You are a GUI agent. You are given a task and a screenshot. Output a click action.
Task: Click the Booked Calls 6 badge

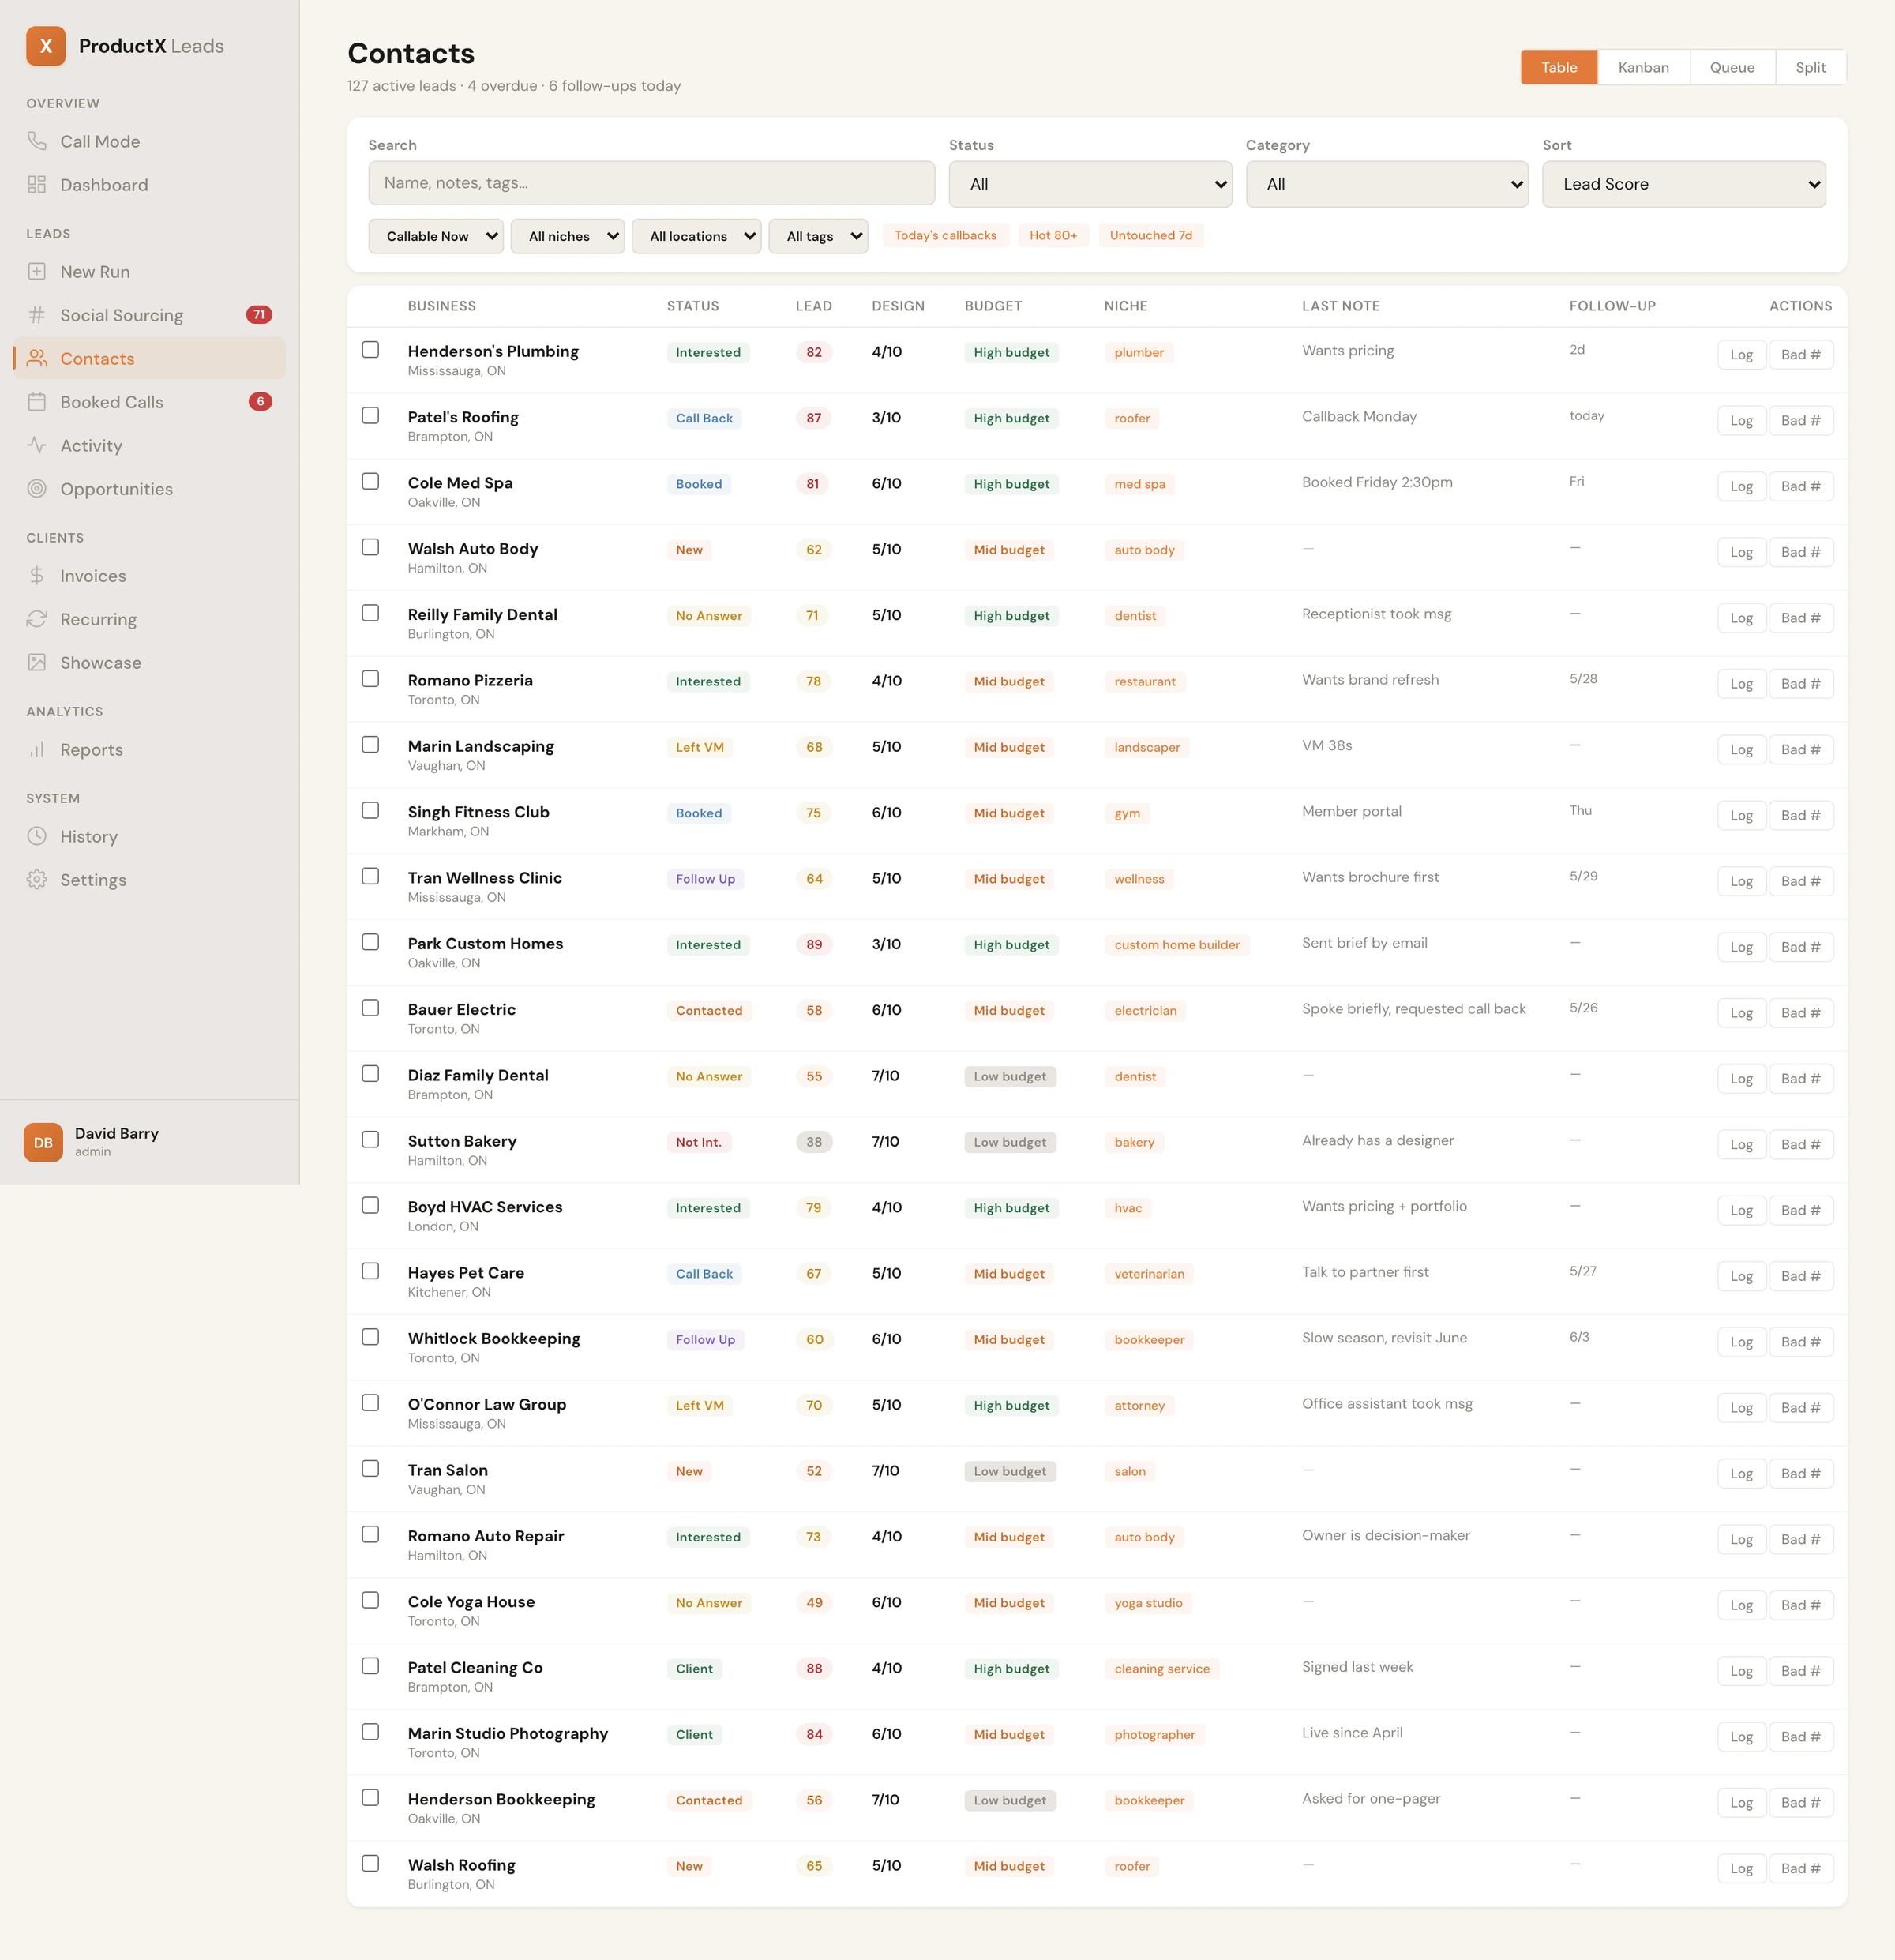[260, 402]
